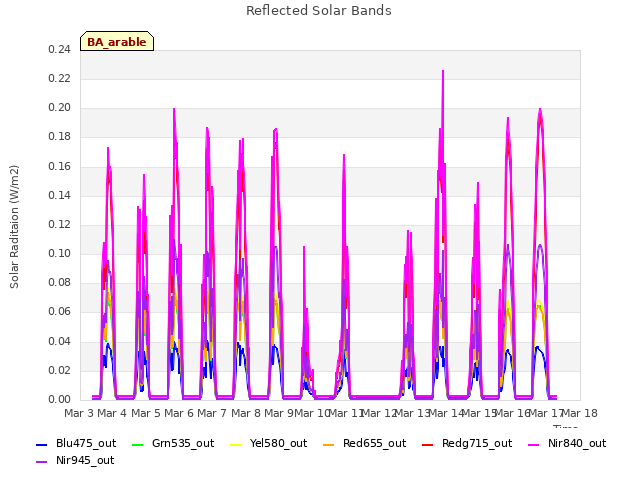Click the Mar 8 x-axis date label

(246, 413)
